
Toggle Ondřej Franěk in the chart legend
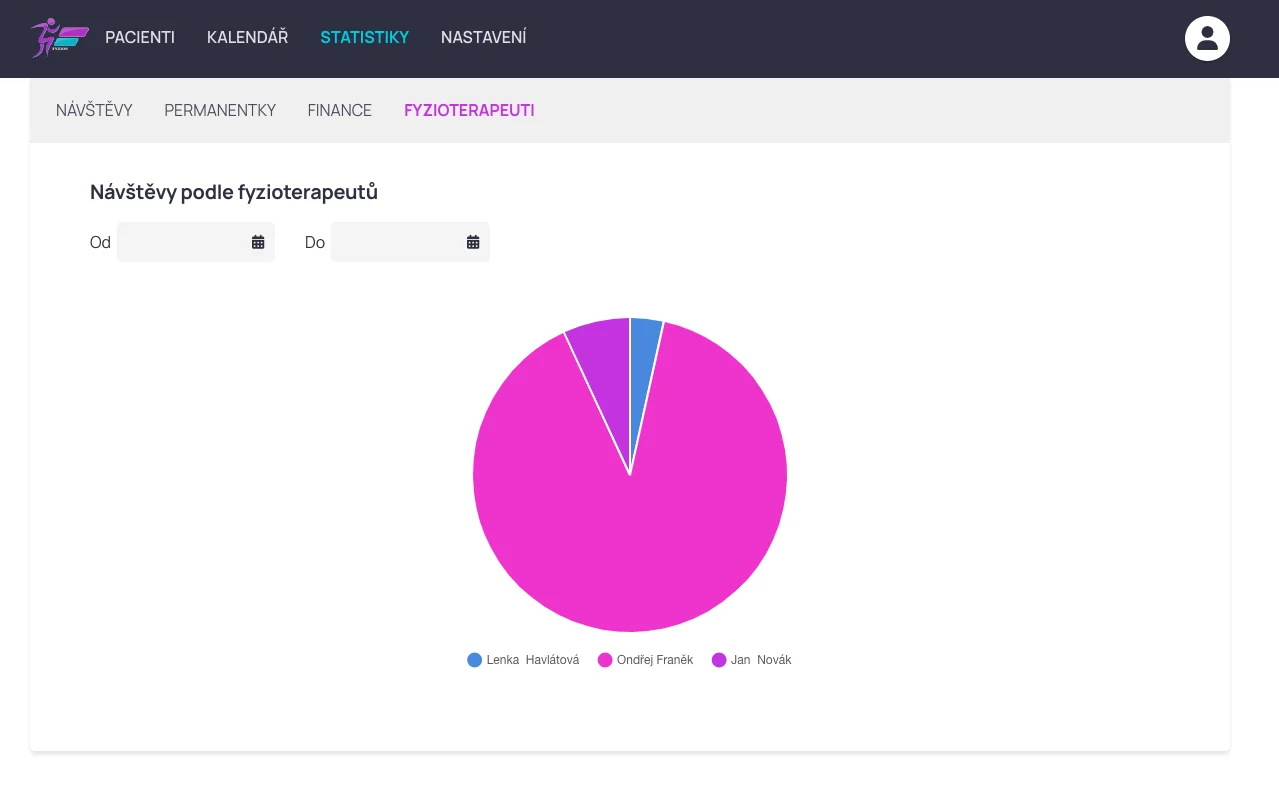tap(645, 660)
